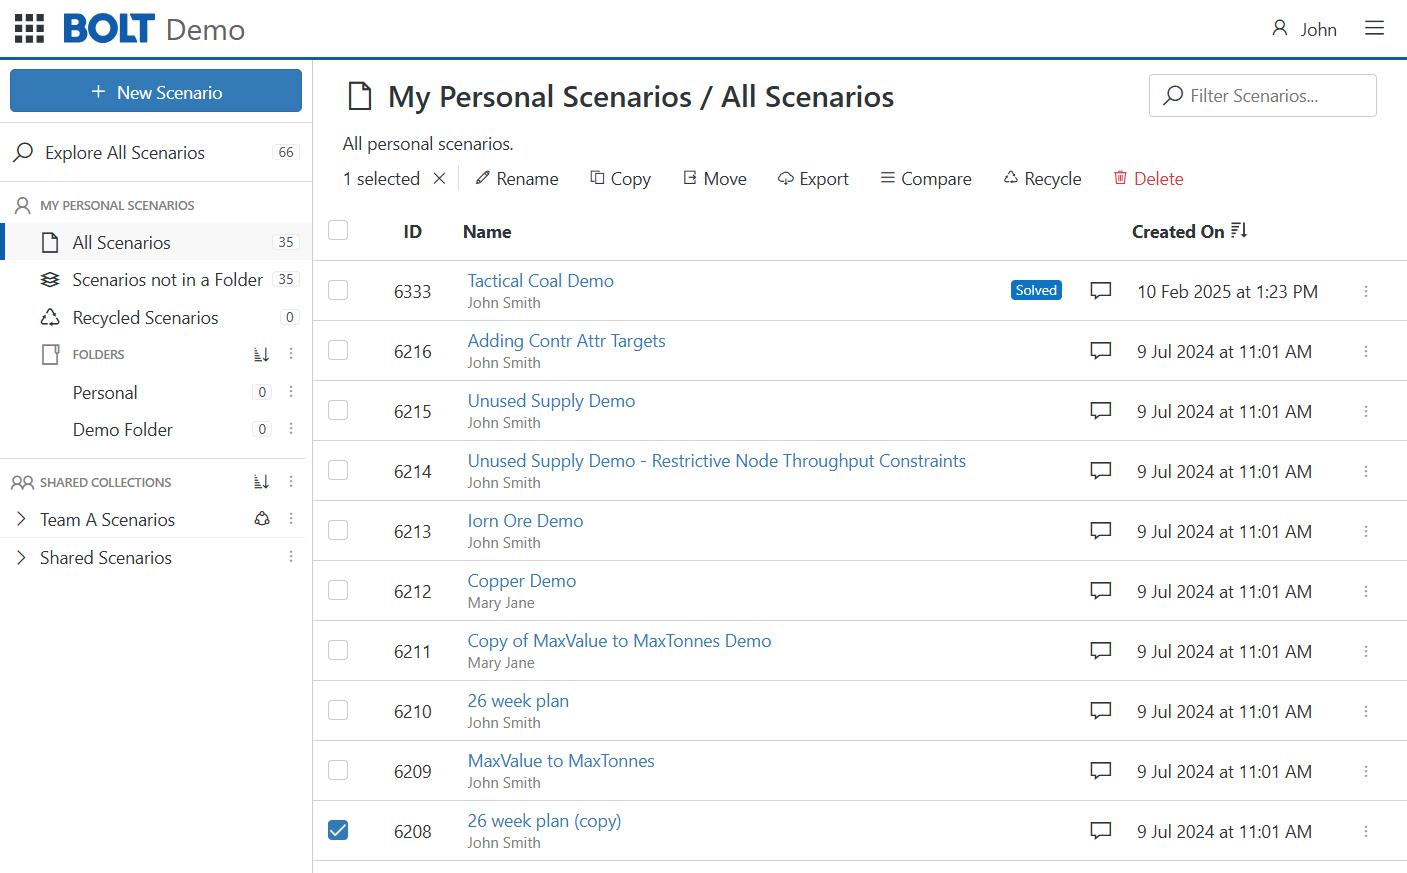Click the Recycle action in the toolbar
The width and height of the screenshot is (1407, 873).
point(1042,178)
